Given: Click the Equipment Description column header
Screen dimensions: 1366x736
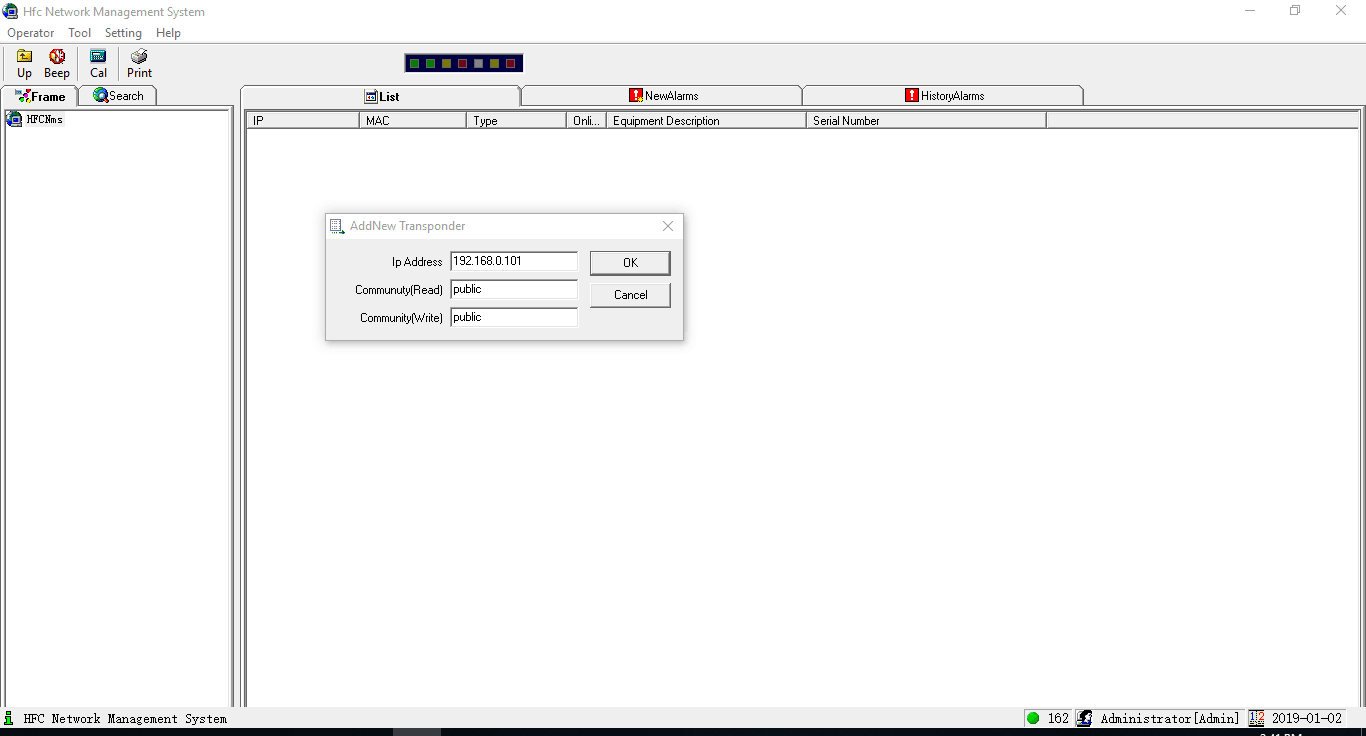Looking at the screenshot, I should point(706,120).
